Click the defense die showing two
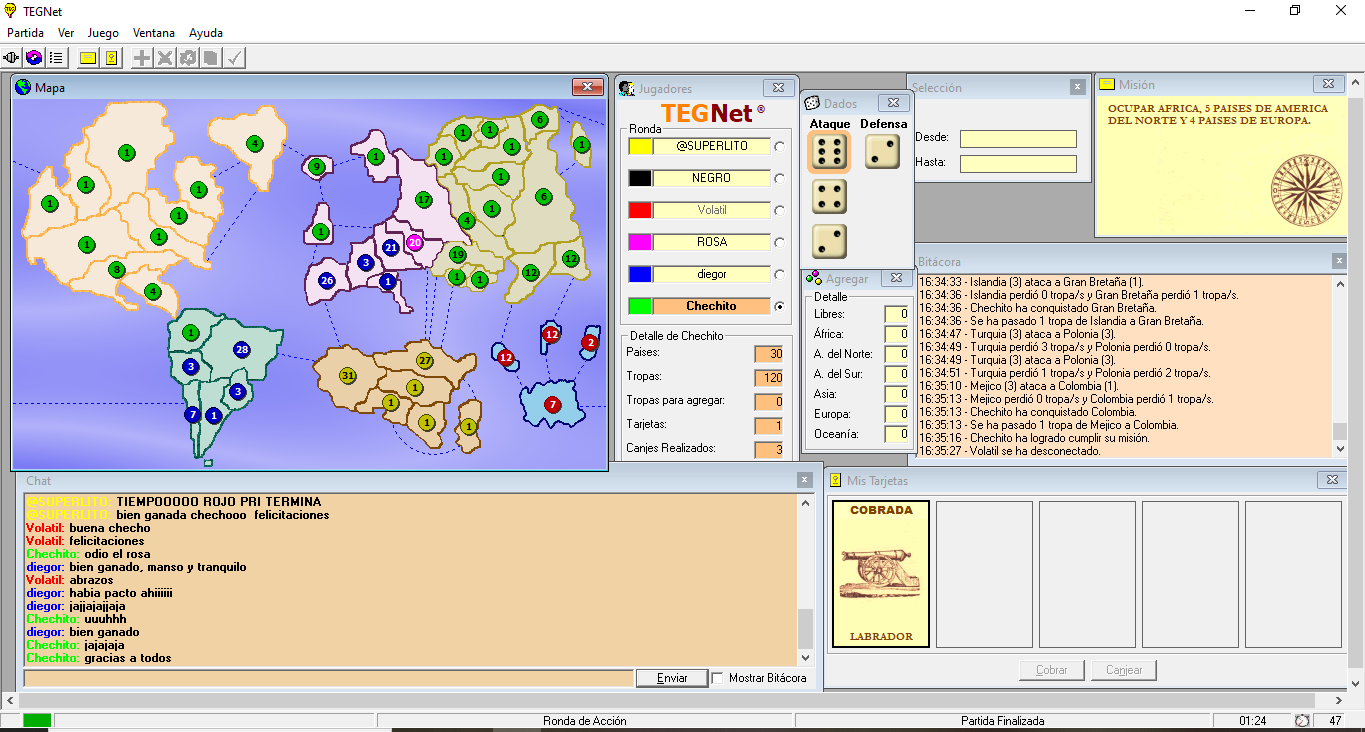Image resolution: width=1365 pixels, height=732 pixels. pyautogui.click(x=882, y=152)
